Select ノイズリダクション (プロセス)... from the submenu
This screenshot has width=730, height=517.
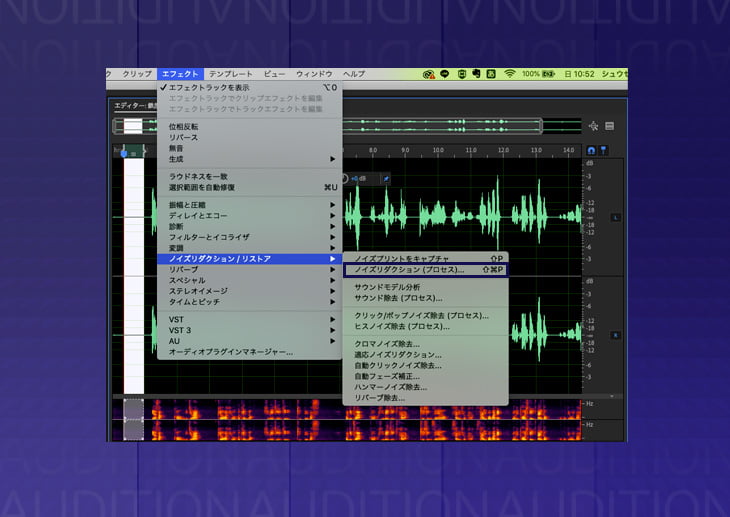click(410, 270)
